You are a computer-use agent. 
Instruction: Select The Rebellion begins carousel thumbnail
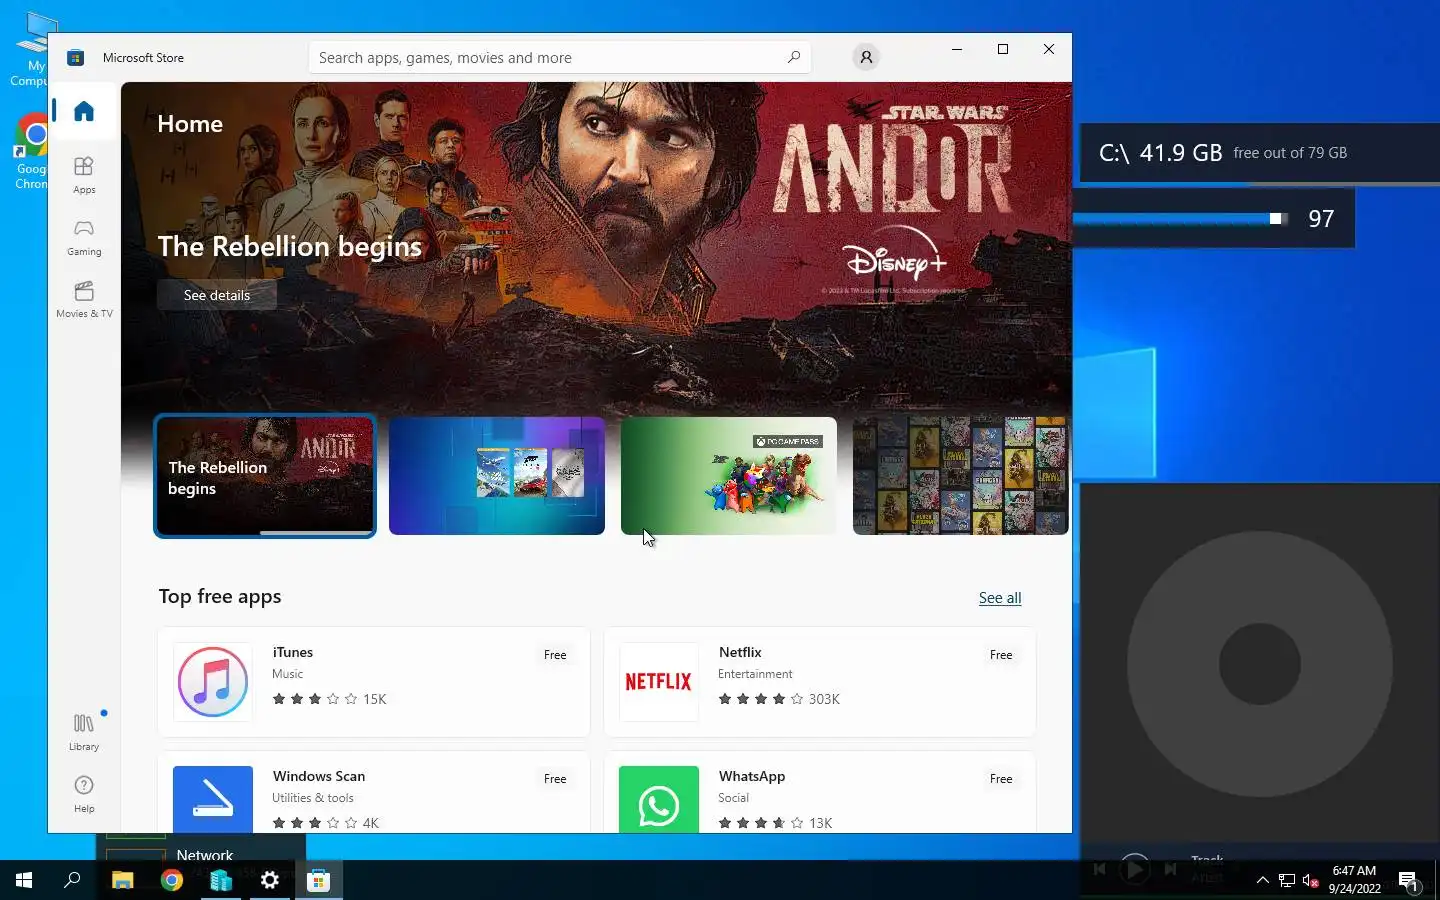click(265, 476)
